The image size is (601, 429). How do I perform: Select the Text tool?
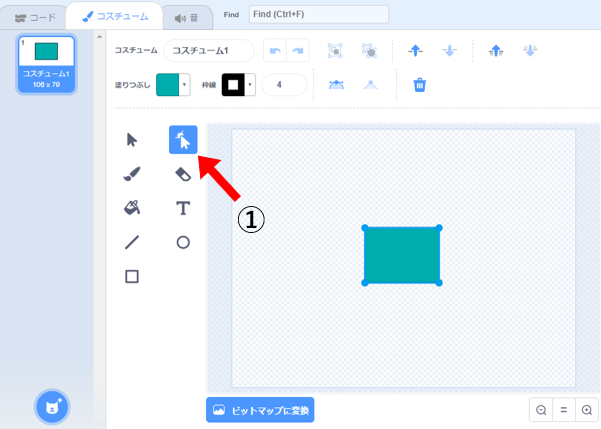[183, 208]
